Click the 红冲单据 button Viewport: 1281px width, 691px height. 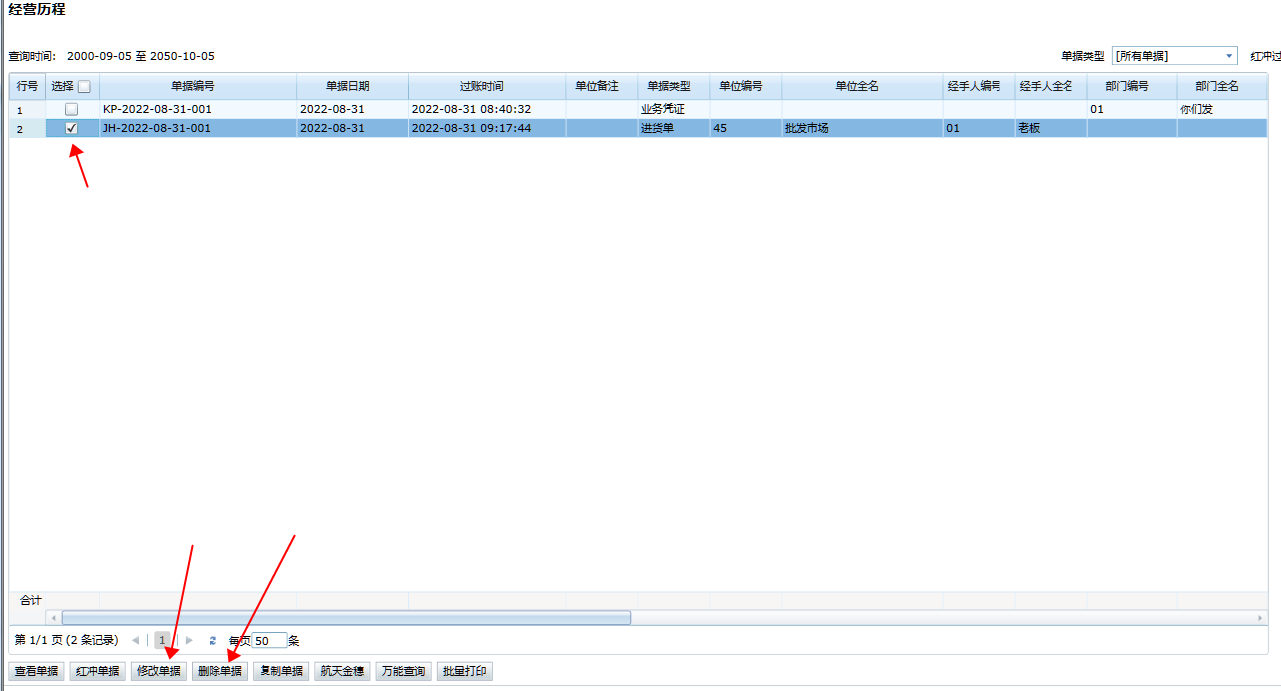(x=97, y=671)
